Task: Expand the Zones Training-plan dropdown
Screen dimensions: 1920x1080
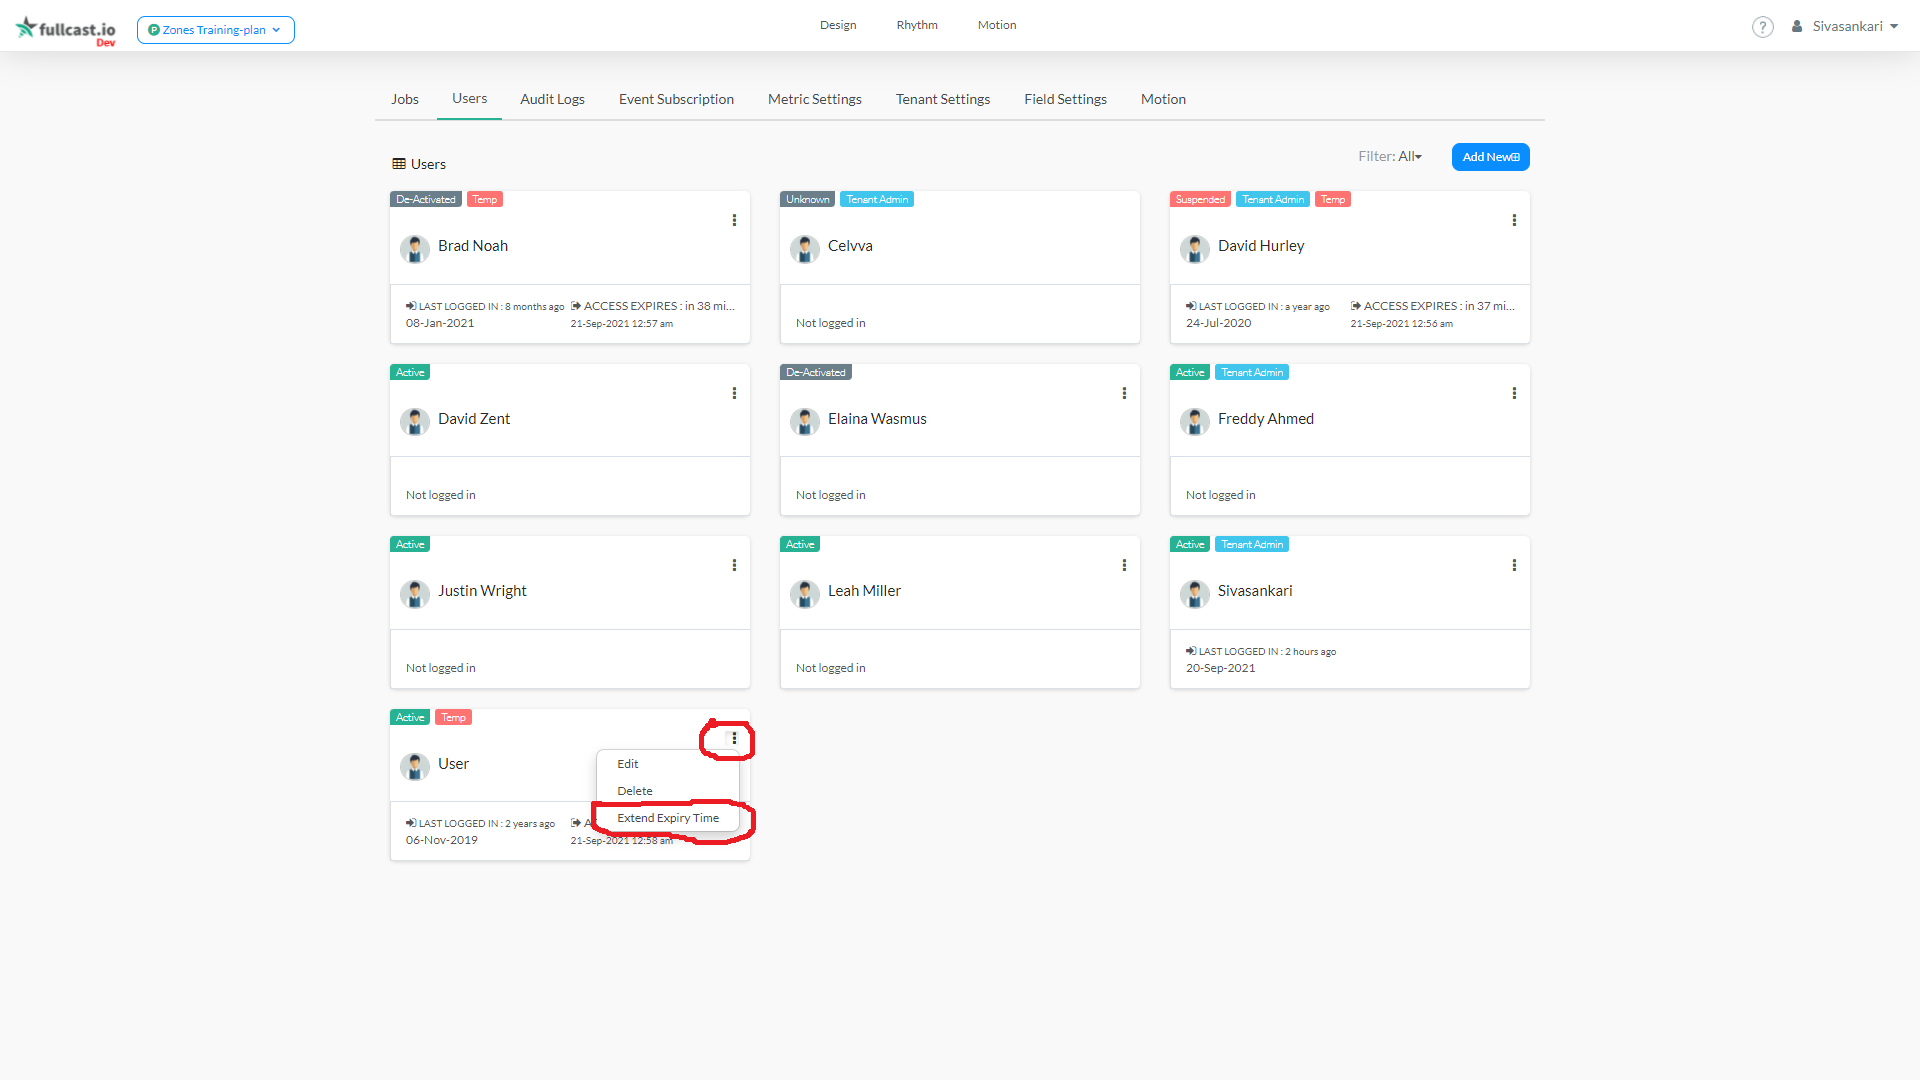Action: [216, 30]
